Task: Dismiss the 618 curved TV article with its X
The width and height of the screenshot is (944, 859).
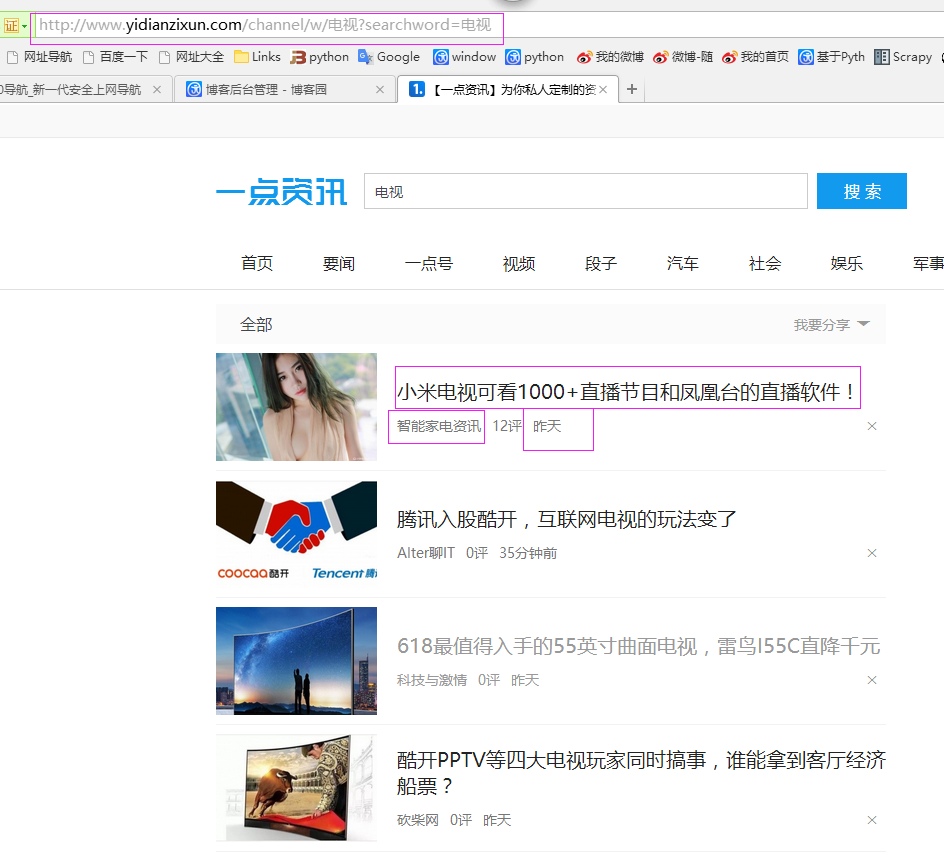Action: pos(872,680)
